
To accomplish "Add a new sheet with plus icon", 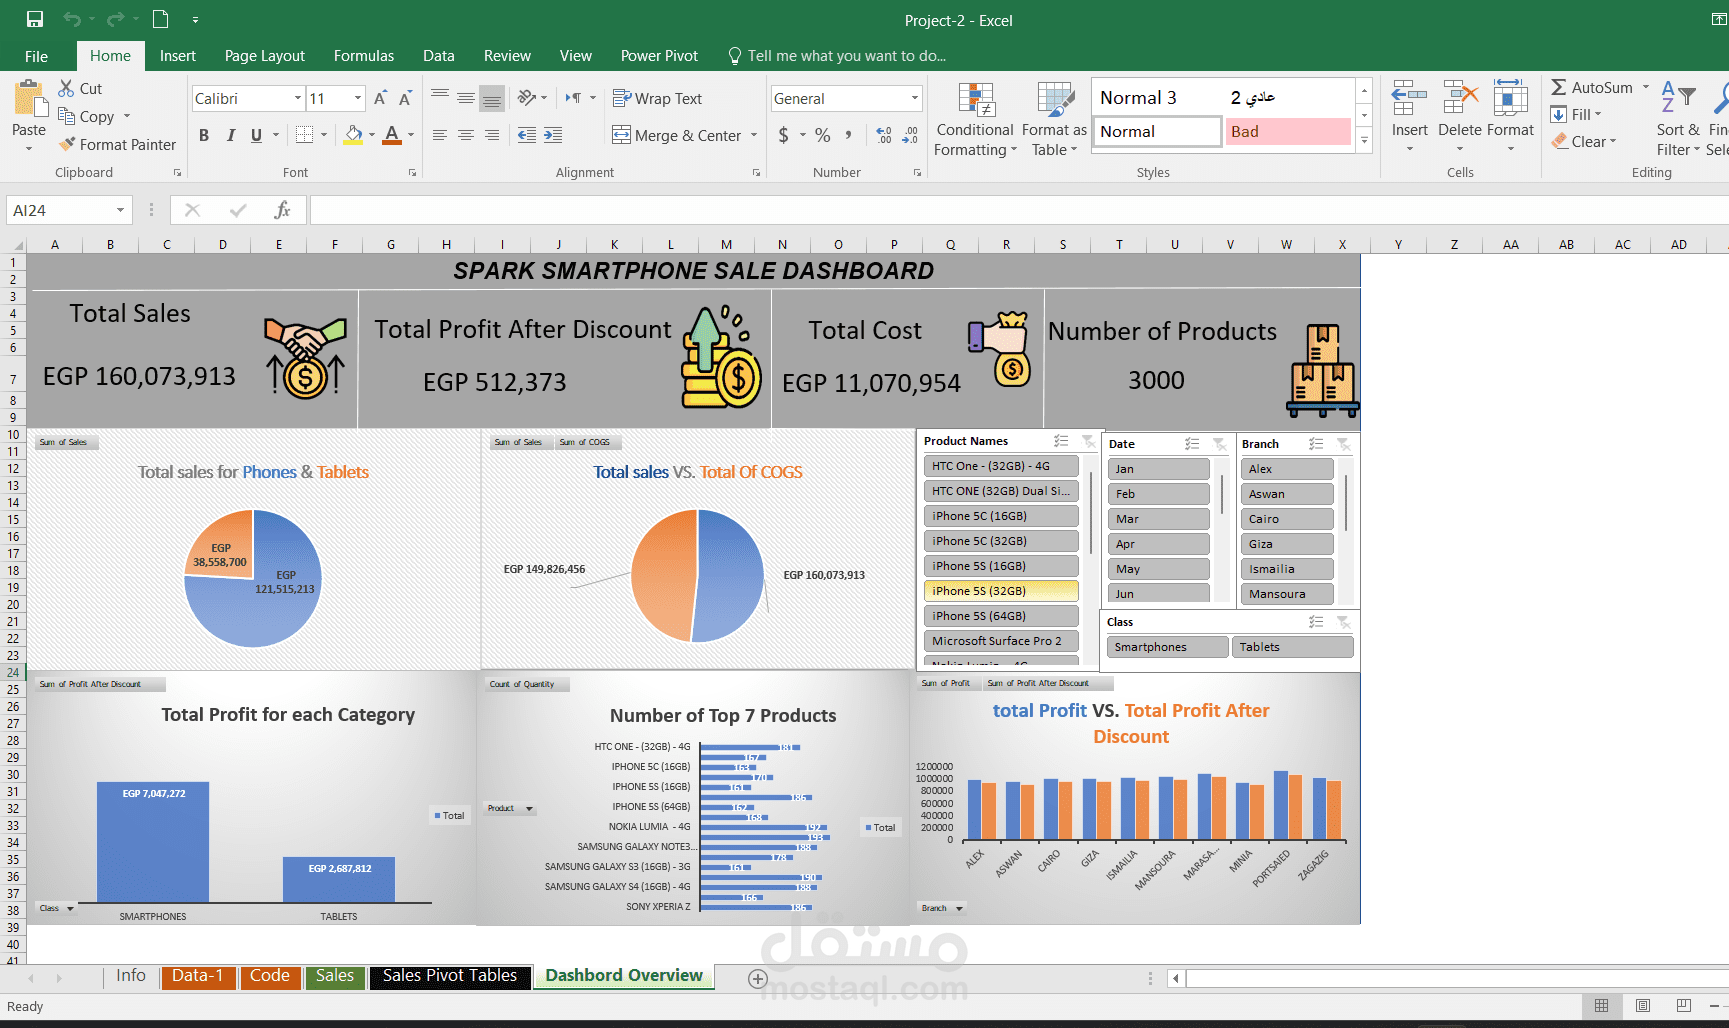I will [x=758, y=979].
